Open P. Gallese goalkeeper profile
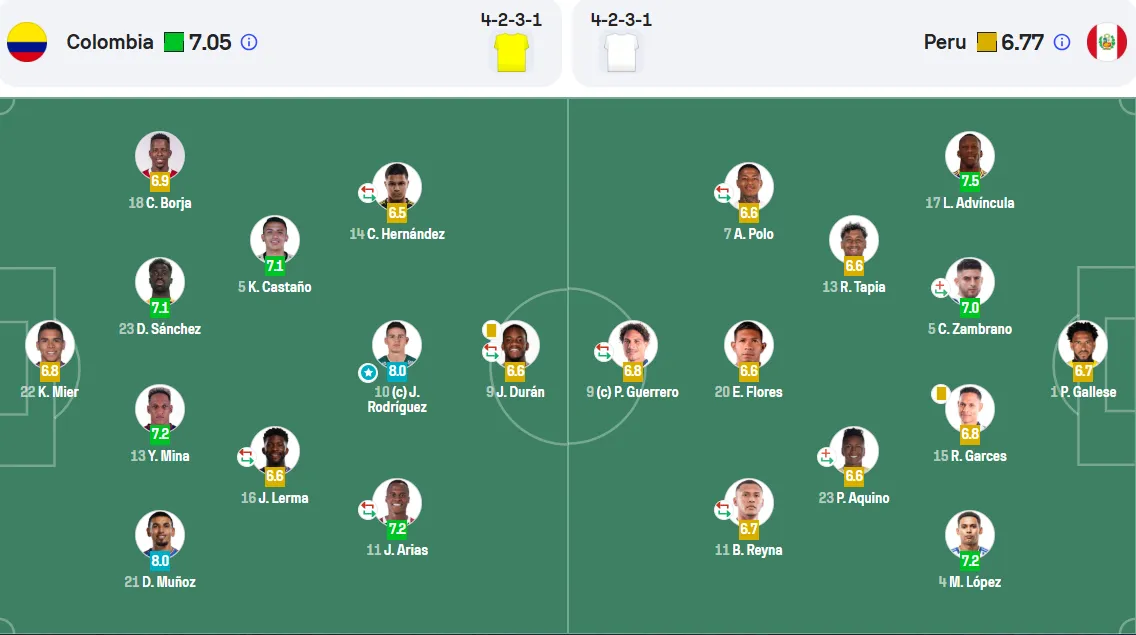The height and width of the screenshot is (635, 1136). click(1082, 345)
